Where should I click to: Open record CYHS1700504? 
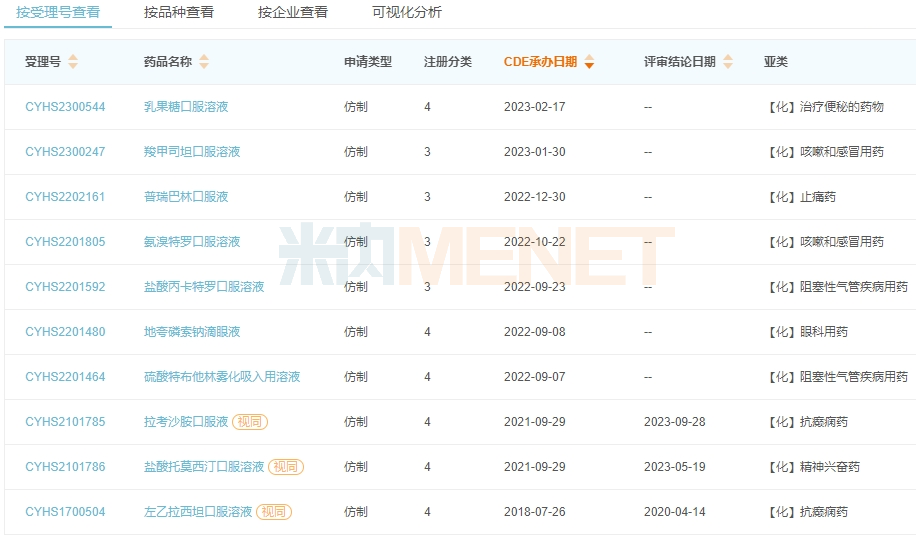click(65, 512)
